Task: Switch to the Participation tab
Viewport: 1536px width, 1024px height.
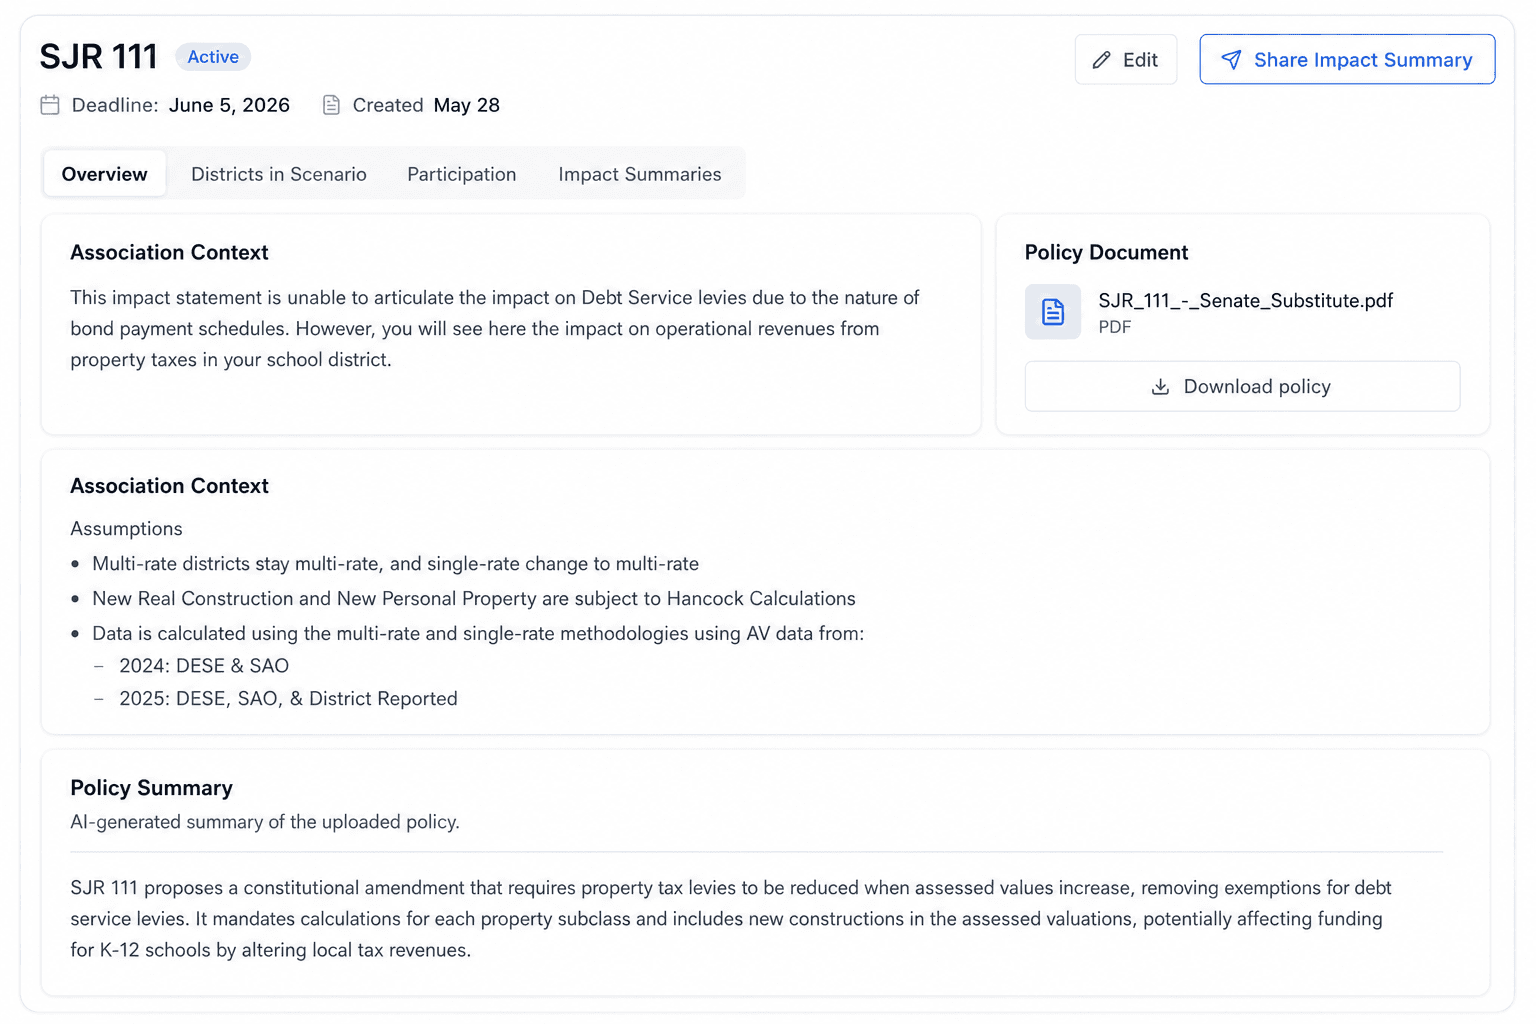Action: 462,174
